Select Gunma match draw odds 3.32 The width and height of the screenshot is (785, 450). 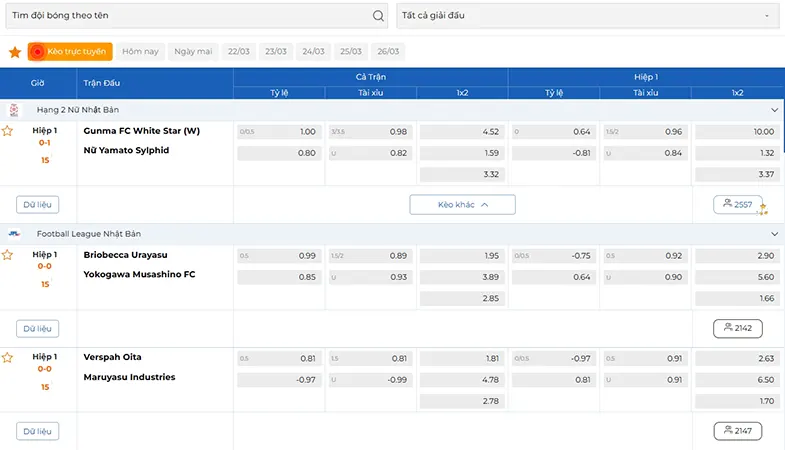(462, 174)
